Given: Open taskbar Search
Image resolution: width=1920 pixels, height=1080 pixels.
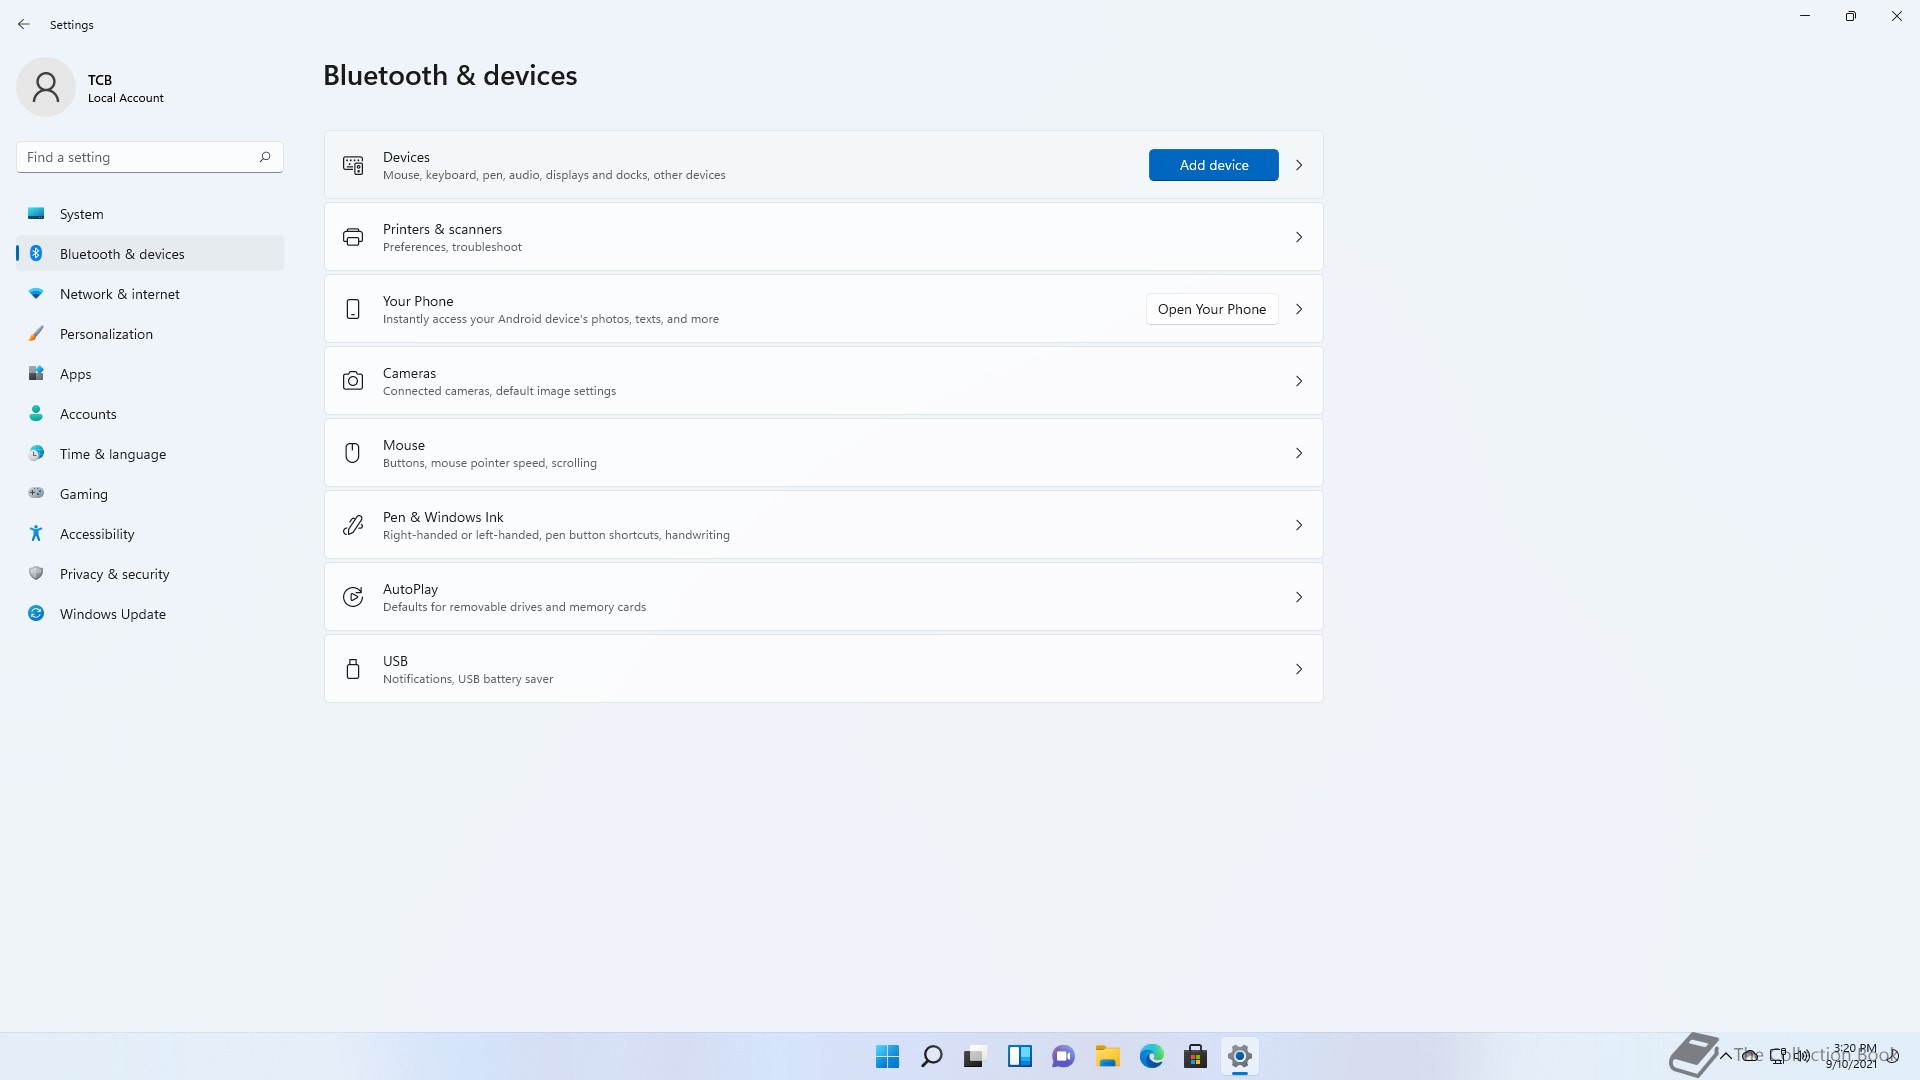Looking at the screenshot, I should pos(931,1056).
